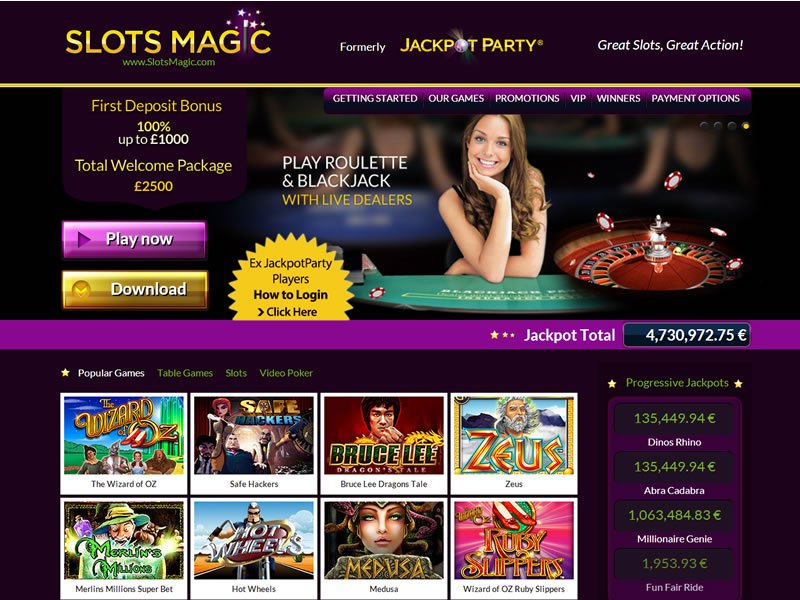800x600 pixels.
Task: Go to the Payment Options page
Action: point(695,98)
